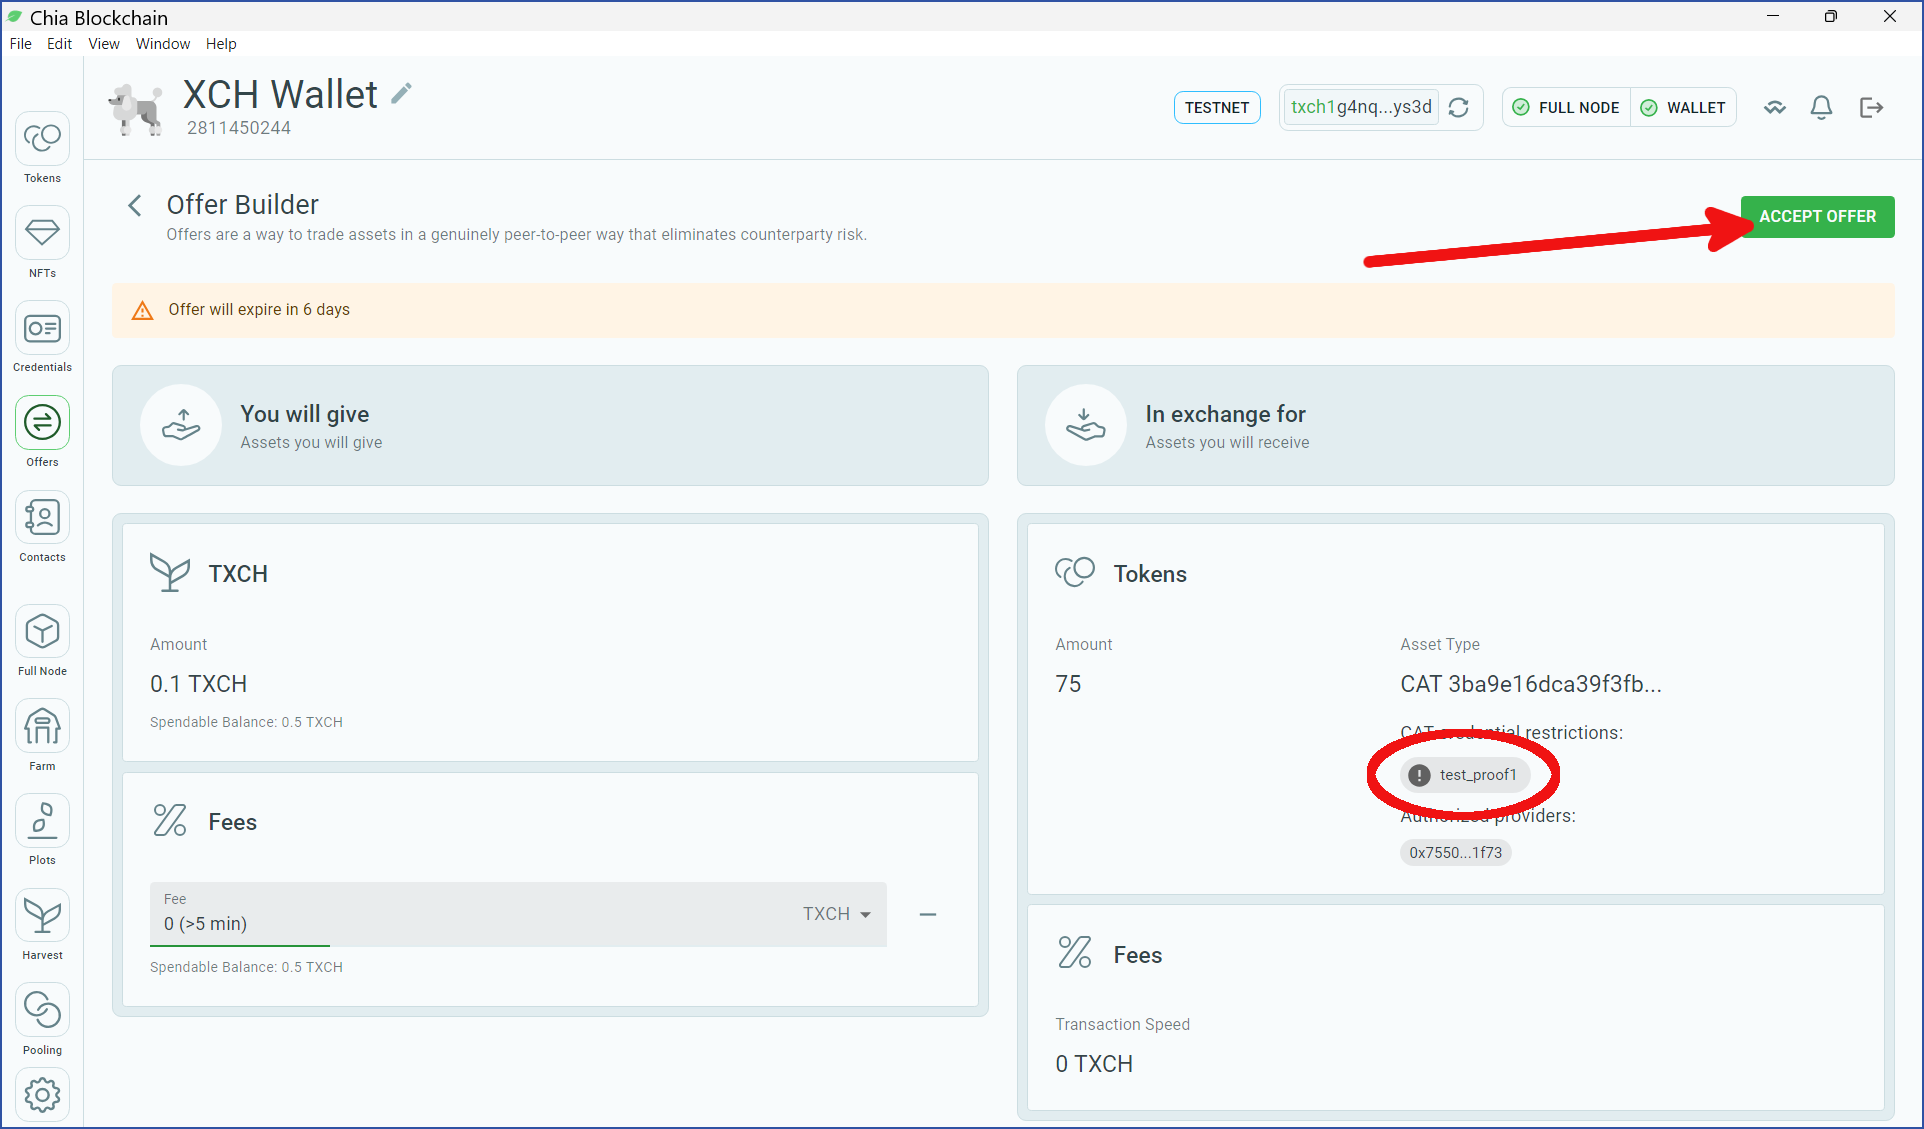Click the 0.1 TXCH amount value
This screenshot has height=1129, width=1924.
click(198, 684)
